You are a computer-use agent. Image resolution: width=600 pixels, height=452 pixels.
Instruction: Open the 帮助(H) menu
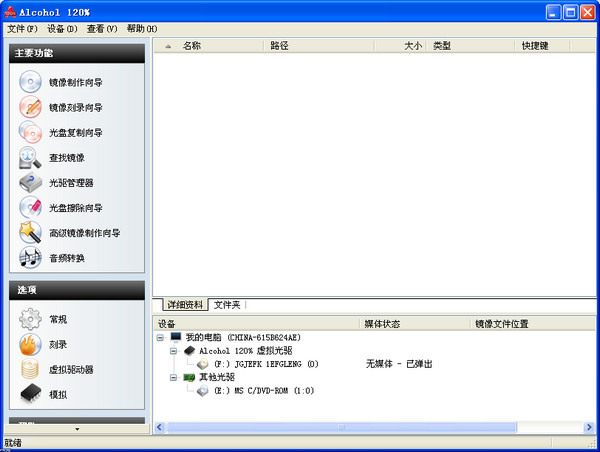click(x=142, y=29)
